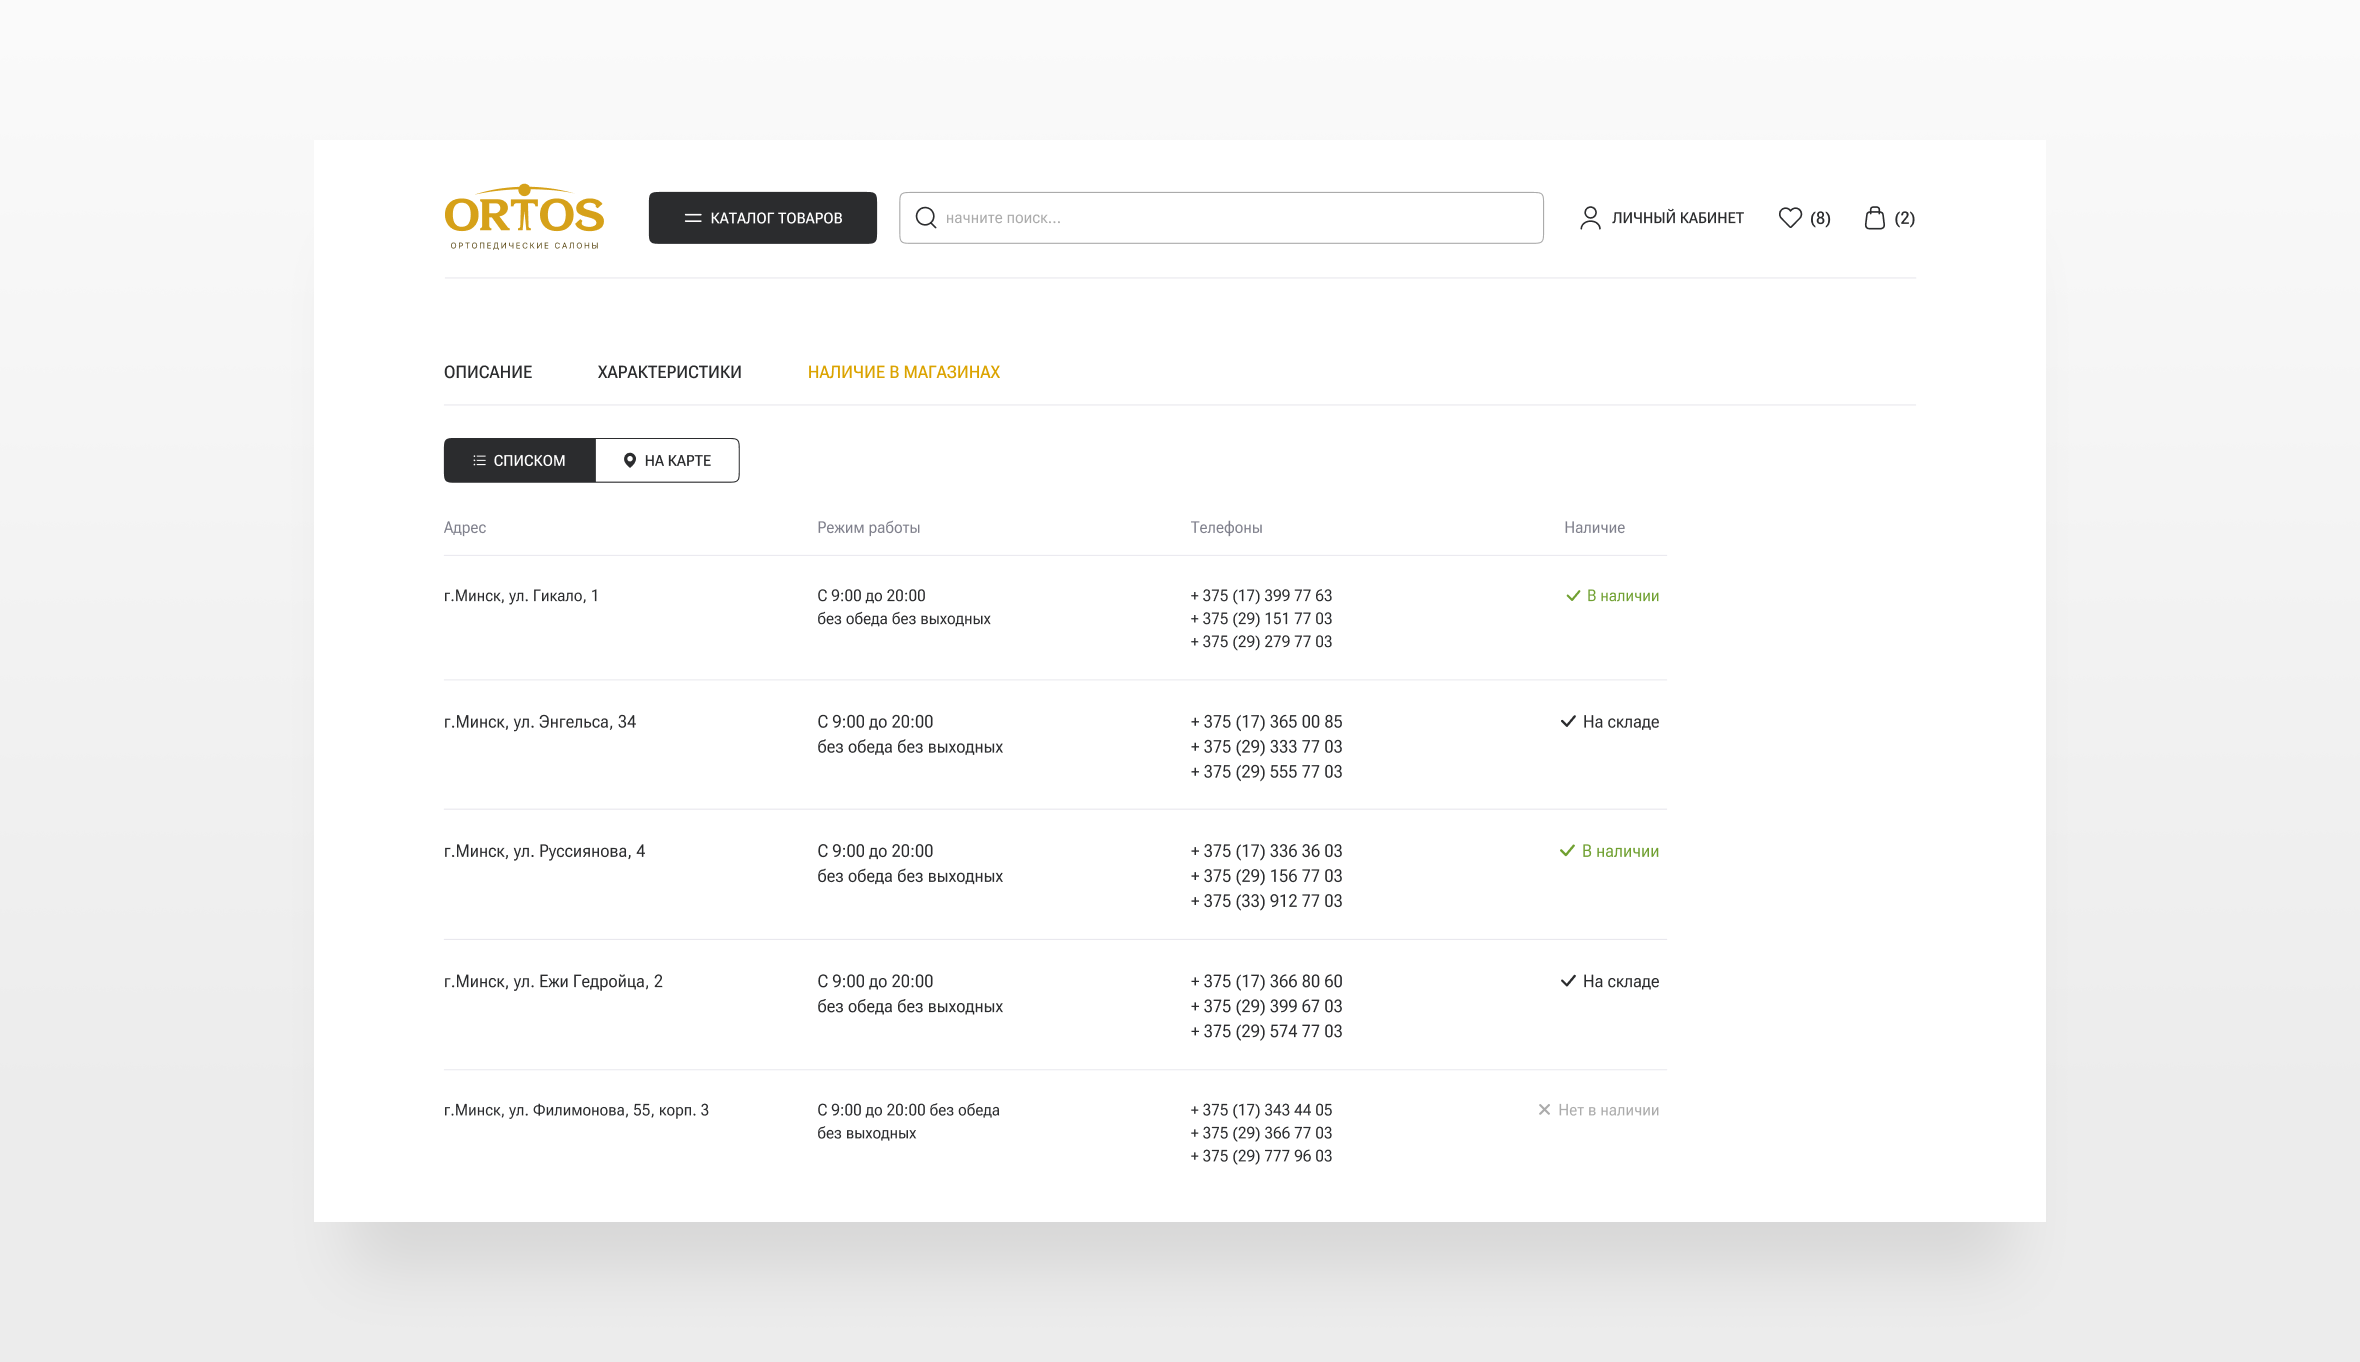Click phone number +375 (17) 365 00 85
This screenshot has width=2360, height=1362.
pos(1266,722)
